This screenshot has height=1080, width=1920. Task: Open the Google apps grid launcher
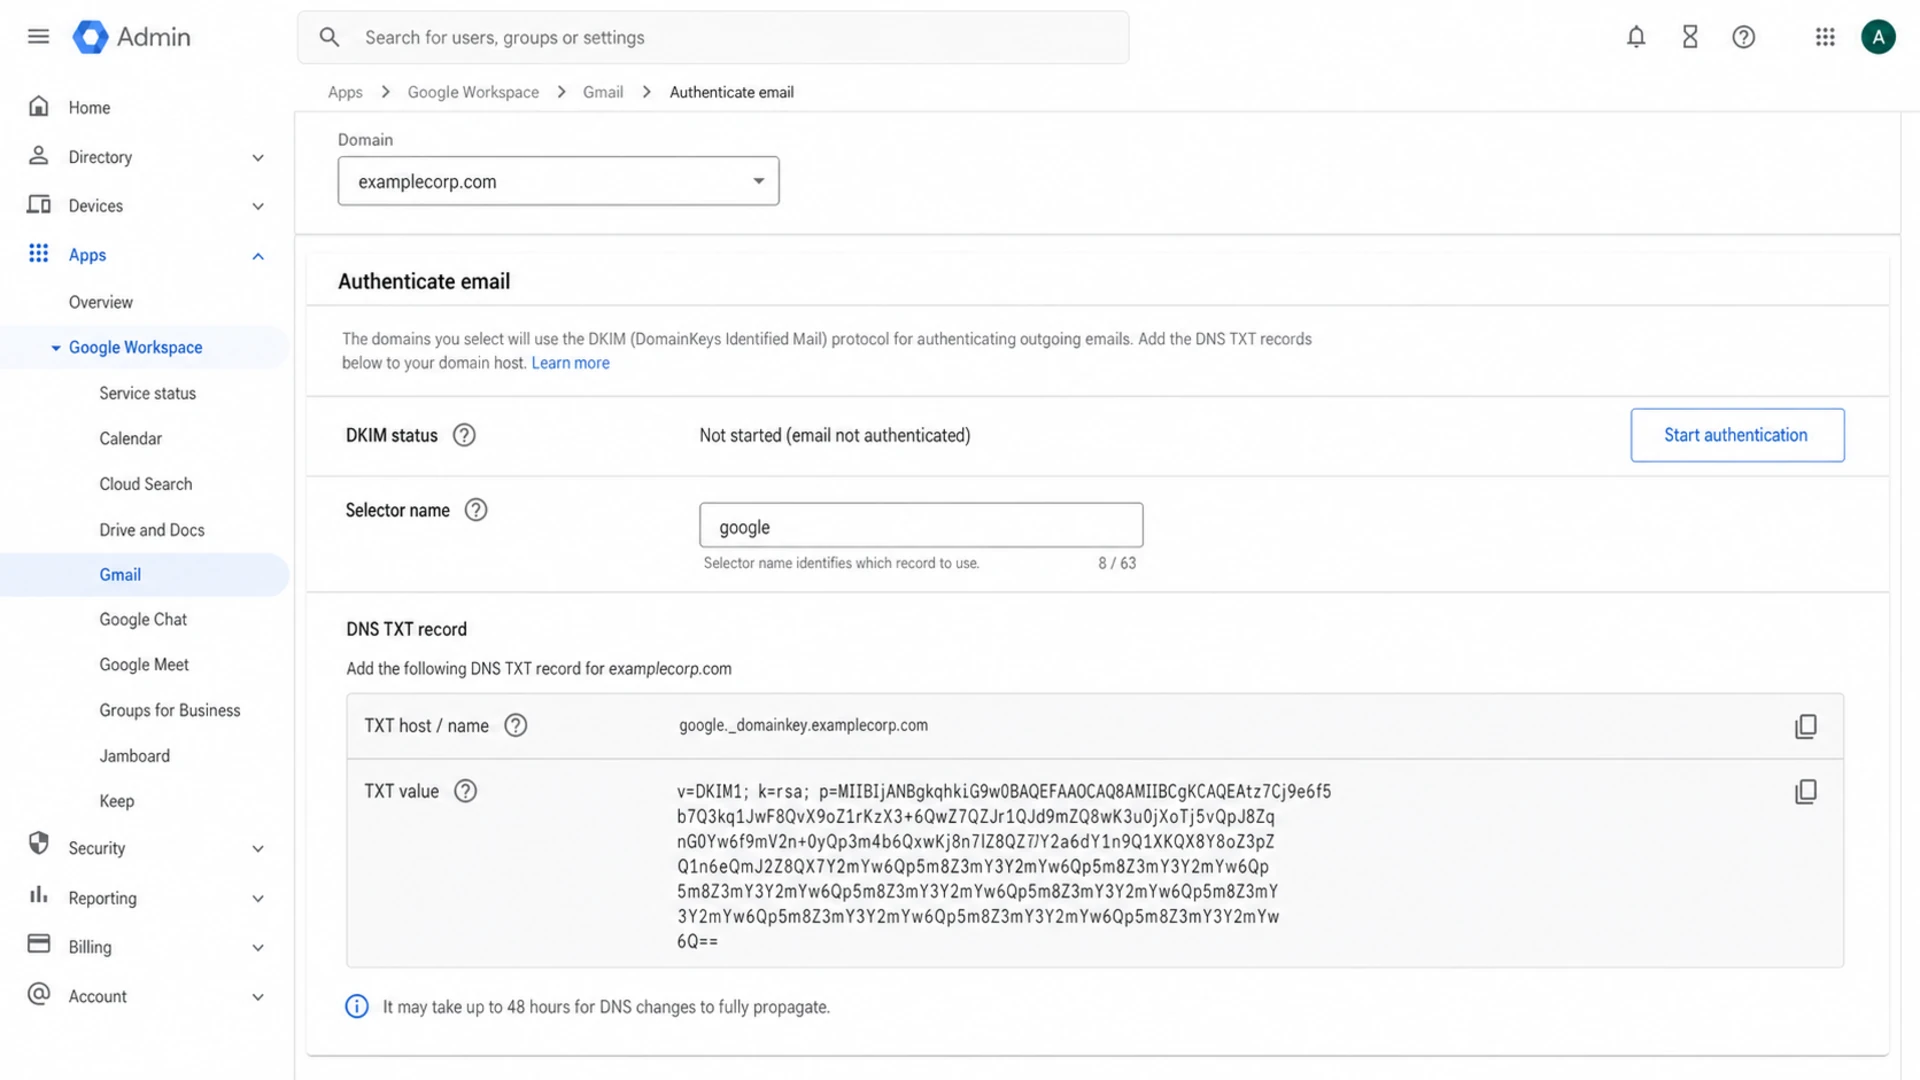click(x=1825, y=37)
